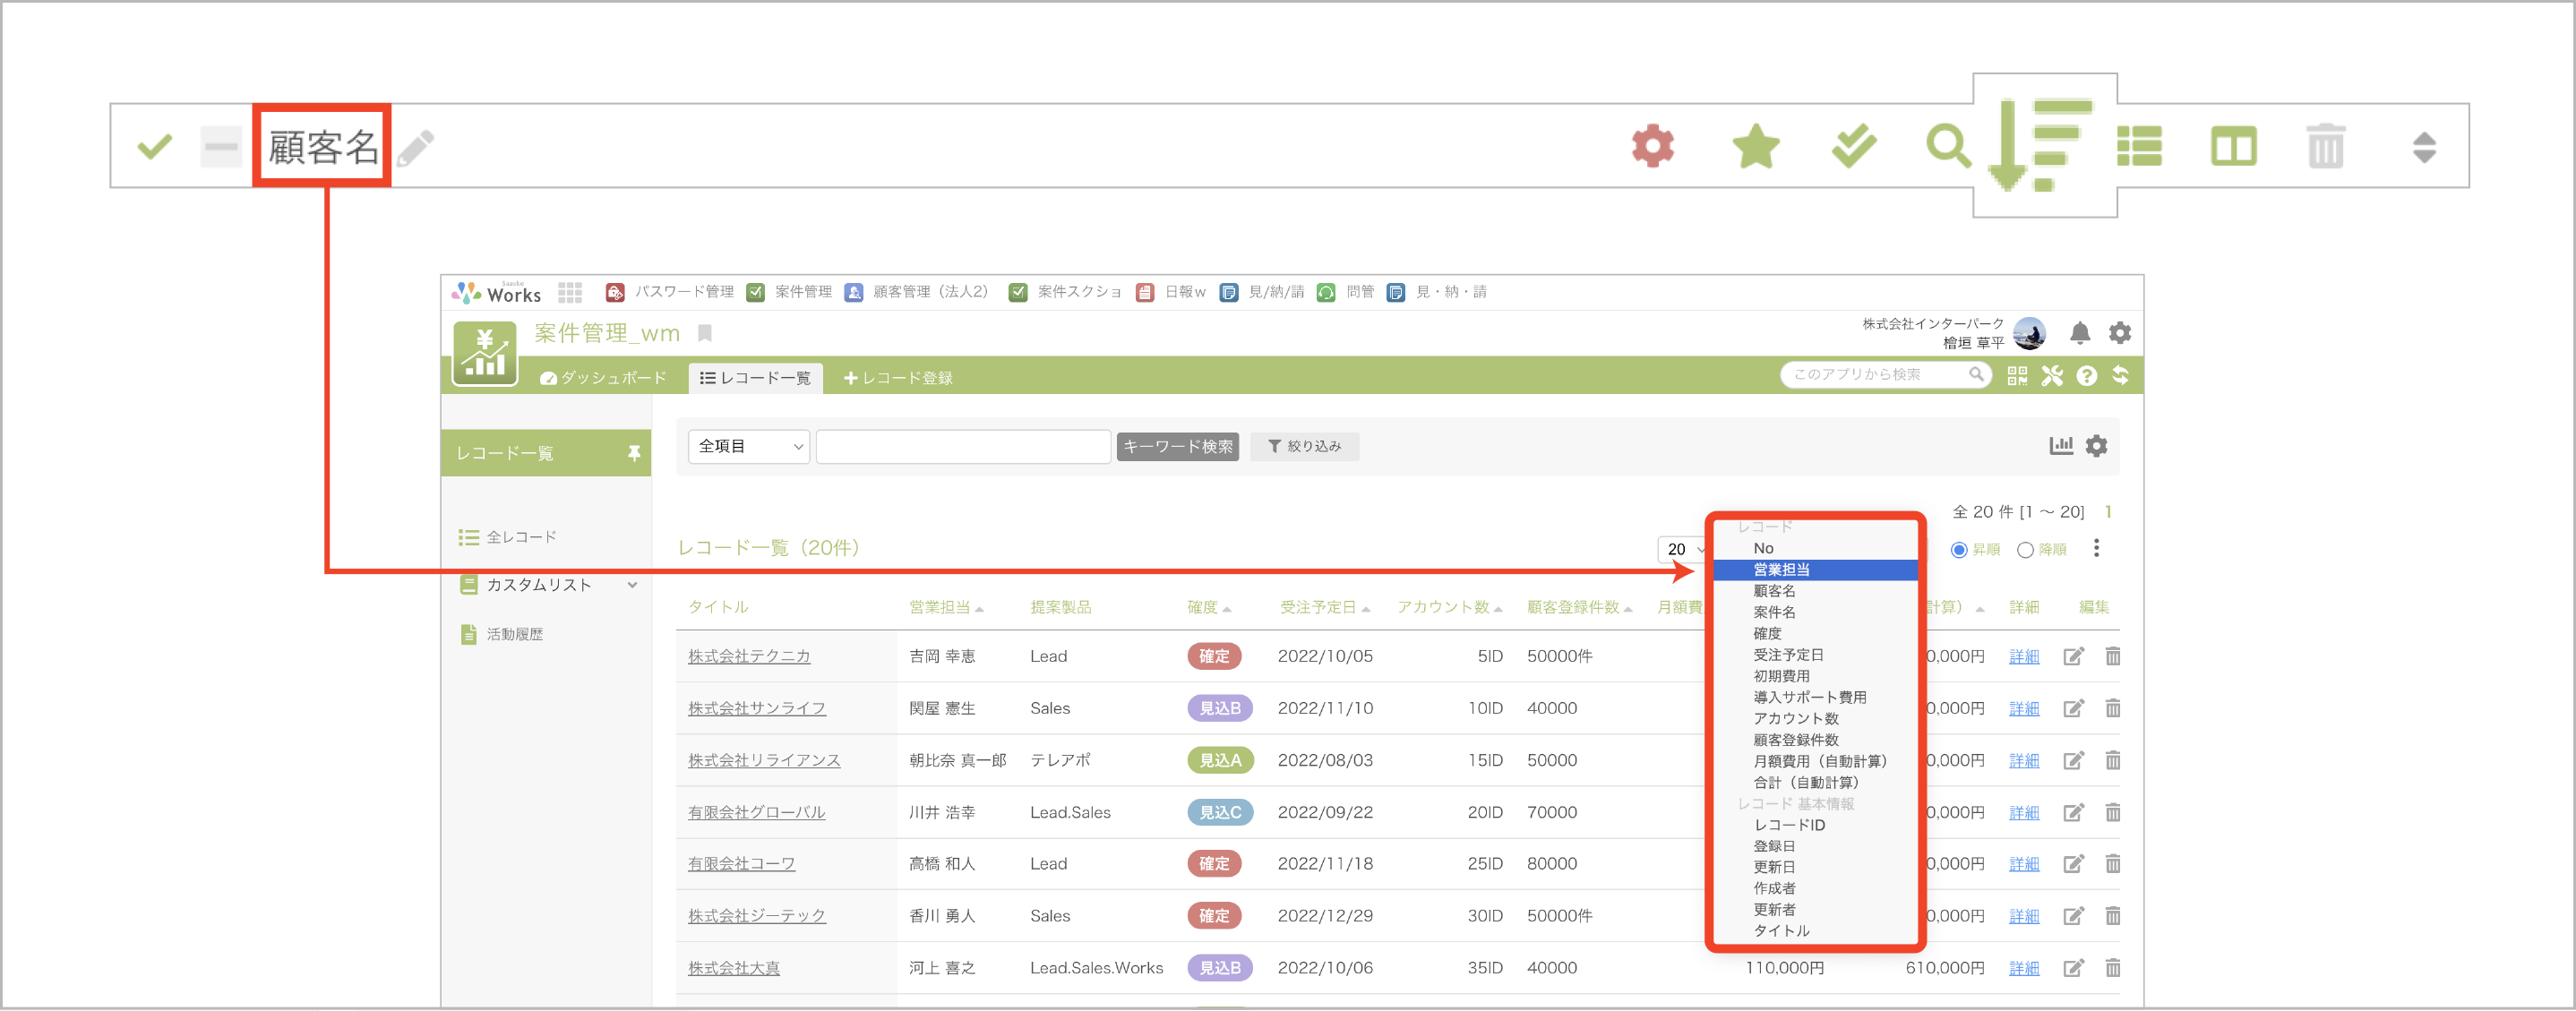Click the キーワード検索 button
The width and height of the screenshot is (2576, 1011).
pos(1177,446)
